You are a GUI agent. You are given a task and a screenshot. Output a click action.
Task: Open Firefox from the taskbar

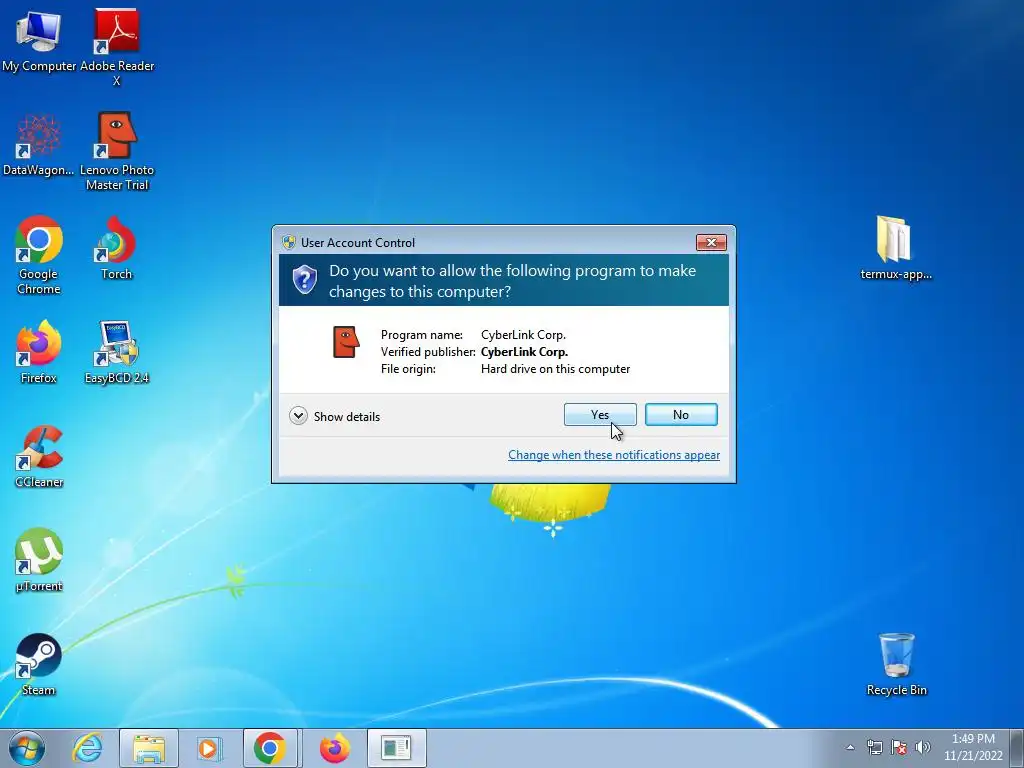click(x=334, y=748)
